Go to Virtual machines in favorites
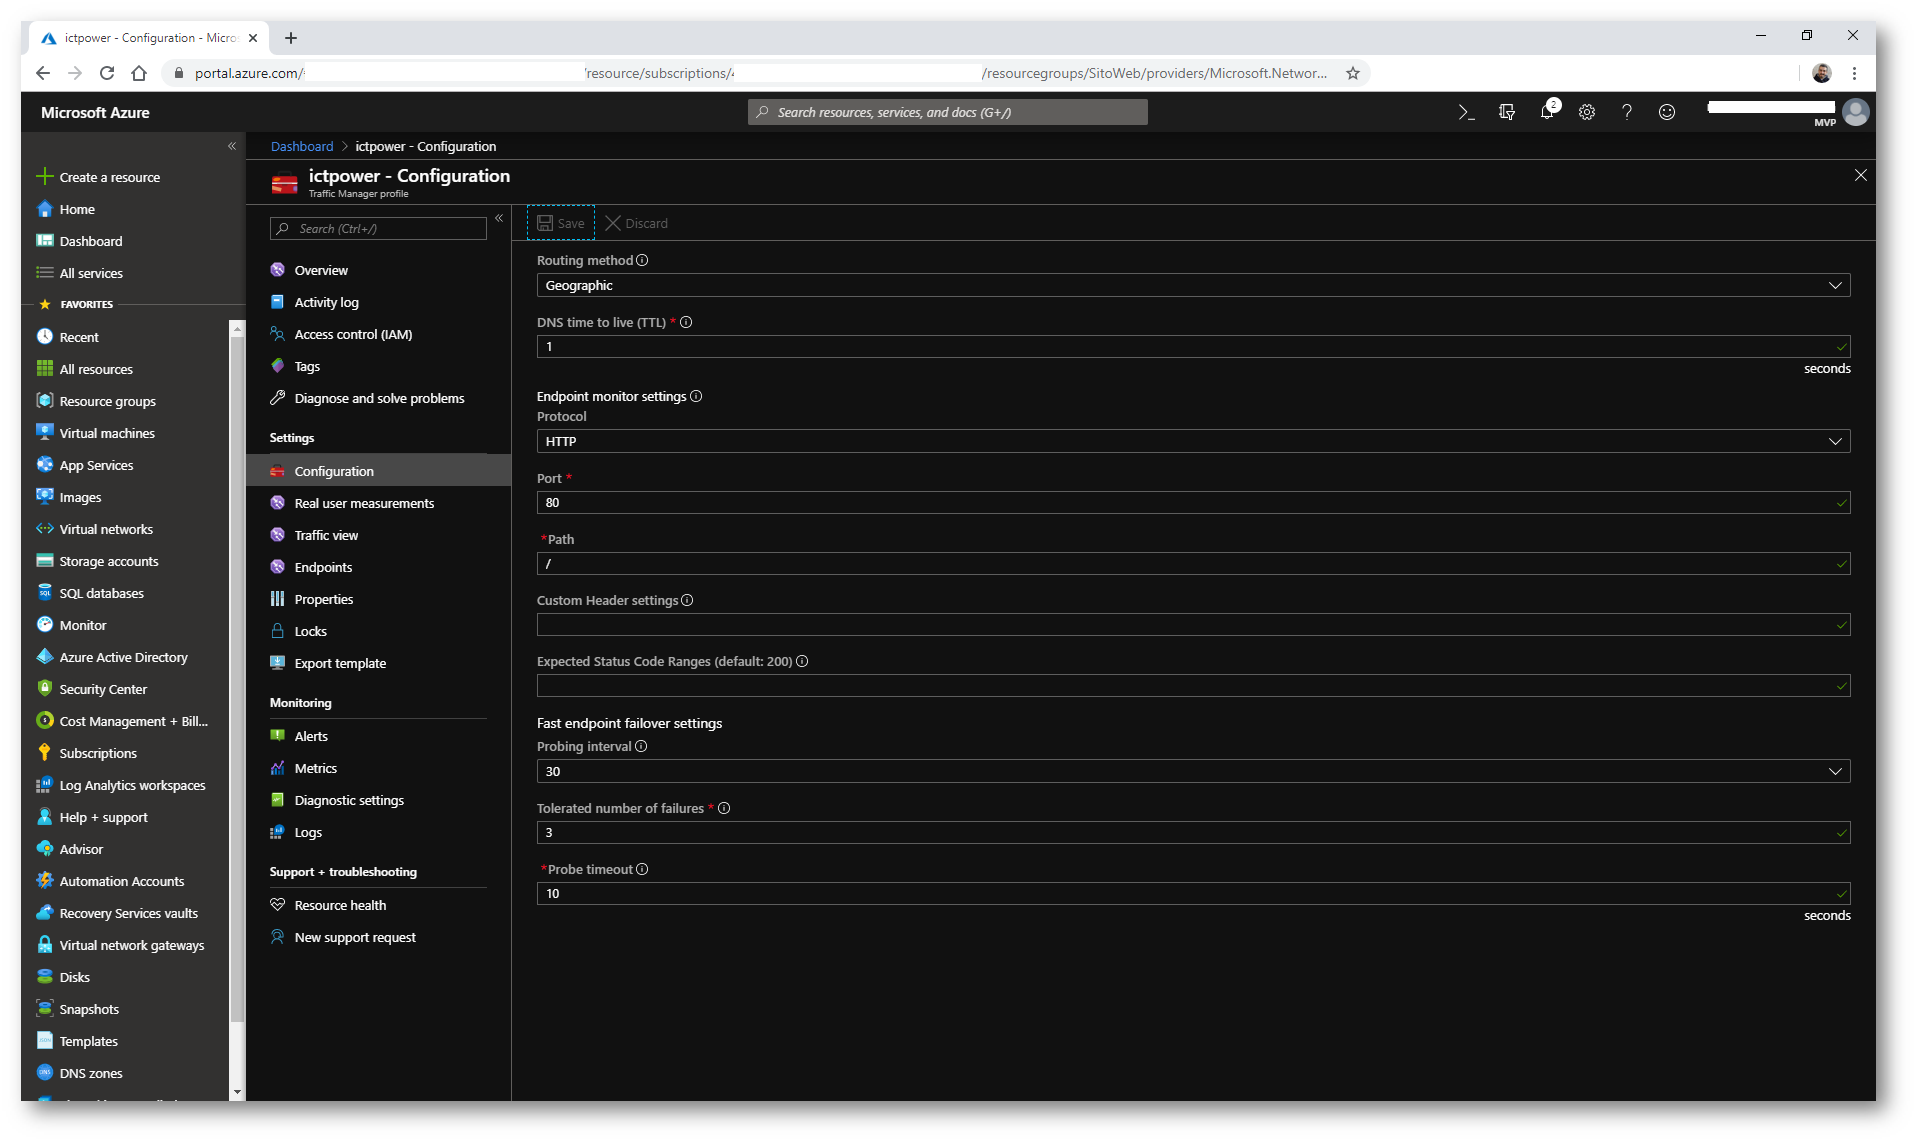Screen dimensions: 1918x1143 point(107,434)
